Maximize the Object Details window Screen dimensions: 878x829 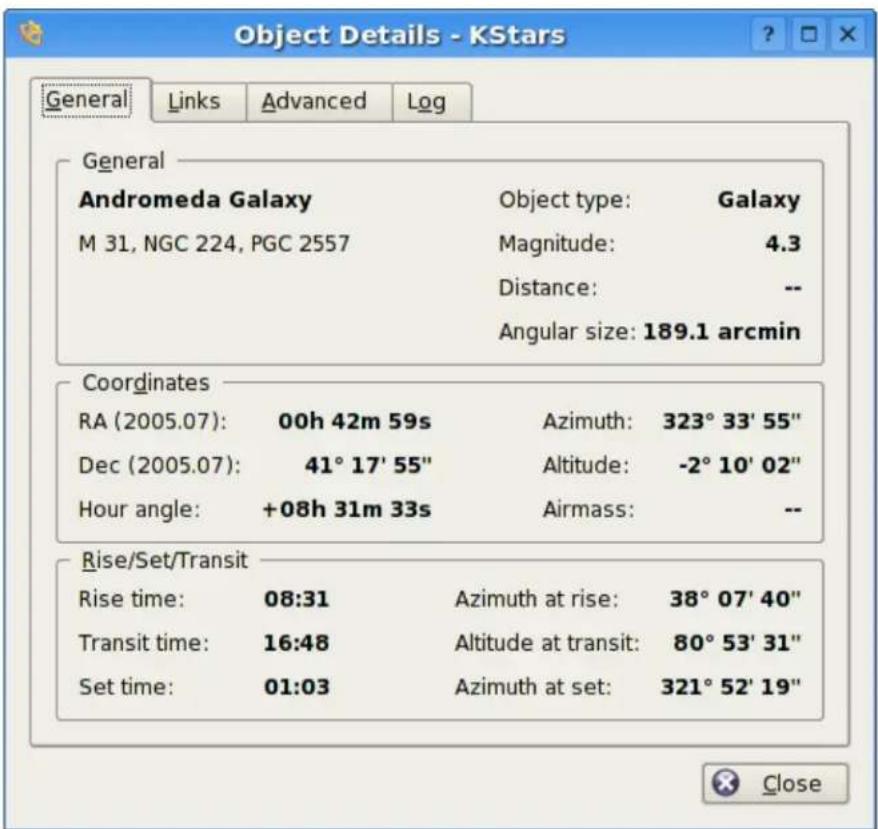[x=808, y=35]
